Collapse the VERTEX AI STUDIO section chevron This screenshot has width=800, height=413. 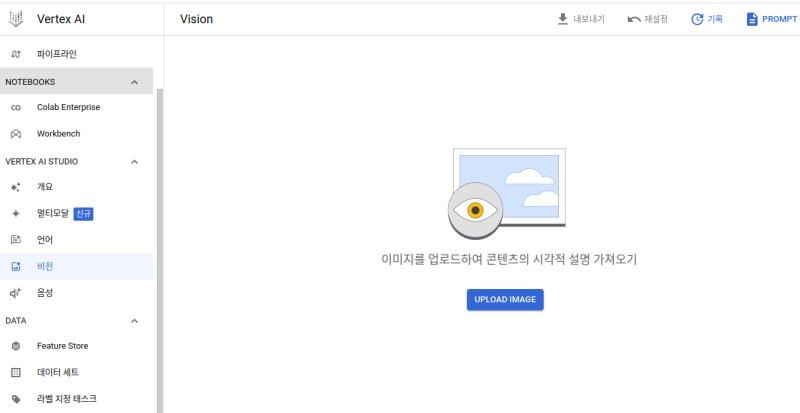click(x=134, y=162)
